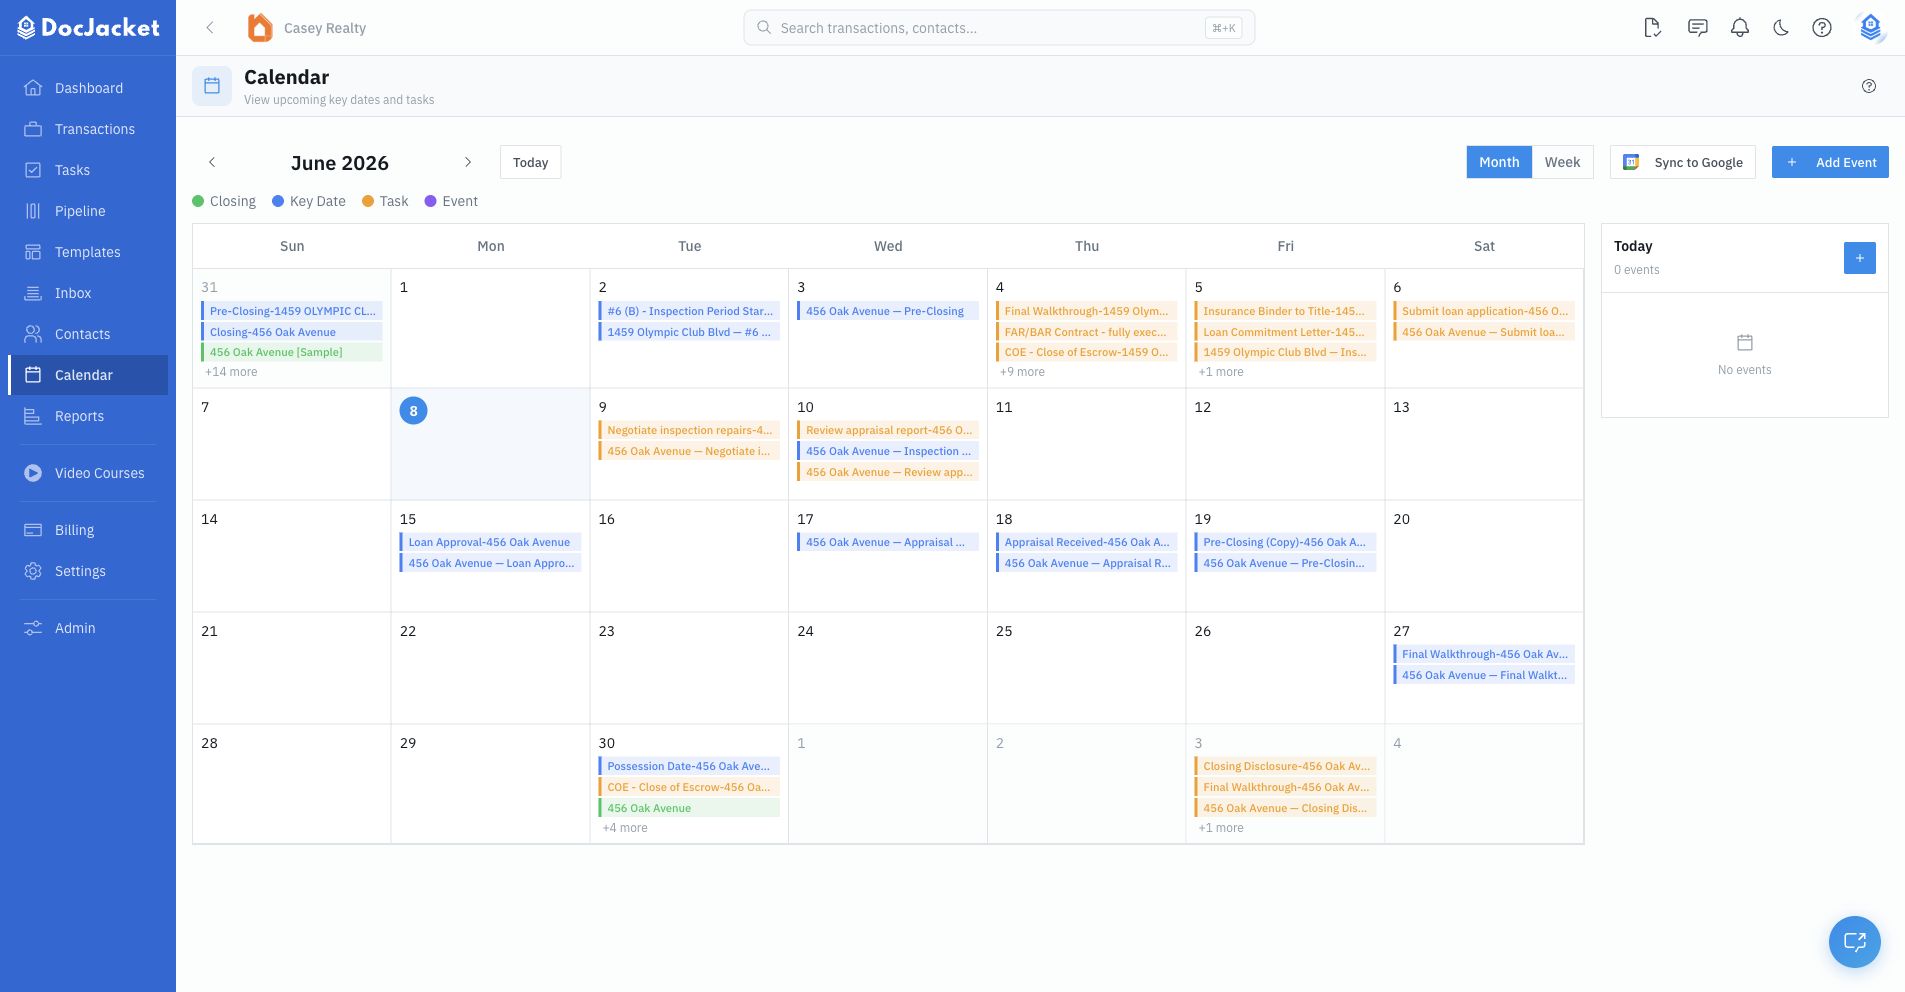Image resolution: width=1905 pixels, height=992 pixels.
Task: Open the Dashboard sidebar icon
Action: 33,88
